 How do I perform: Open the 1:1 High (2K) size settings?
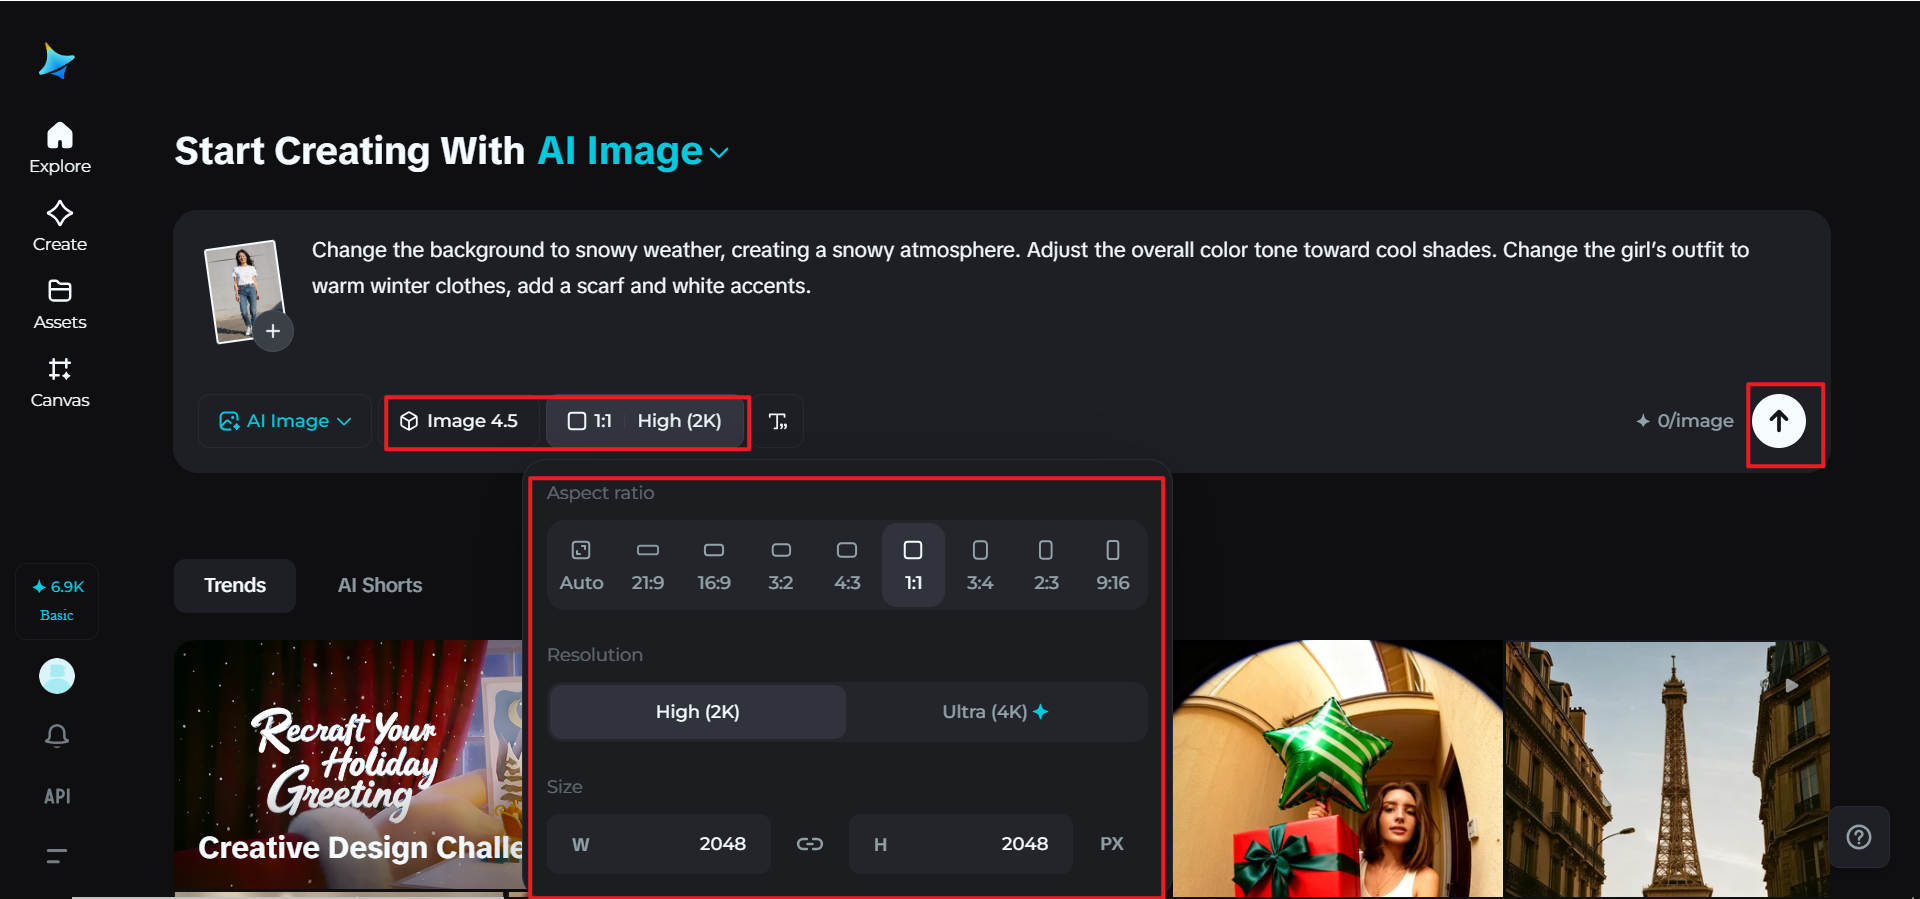click(x=645, y=421)
